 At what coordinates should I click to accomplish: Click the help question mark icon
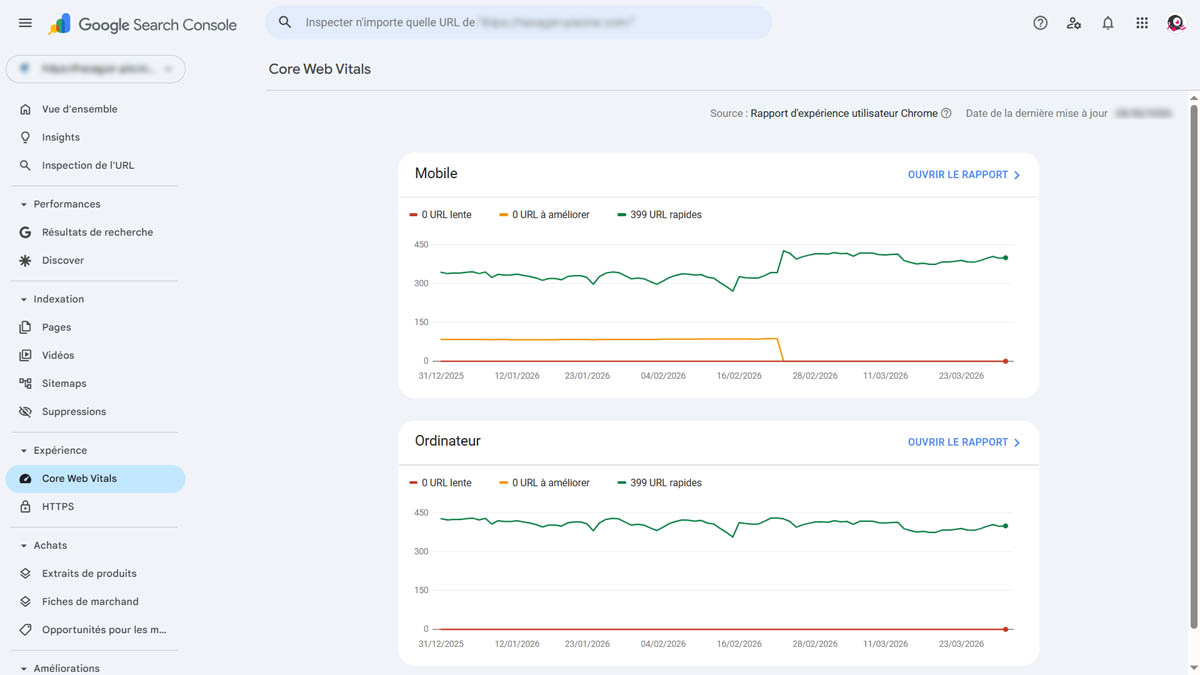[1040, 23]
